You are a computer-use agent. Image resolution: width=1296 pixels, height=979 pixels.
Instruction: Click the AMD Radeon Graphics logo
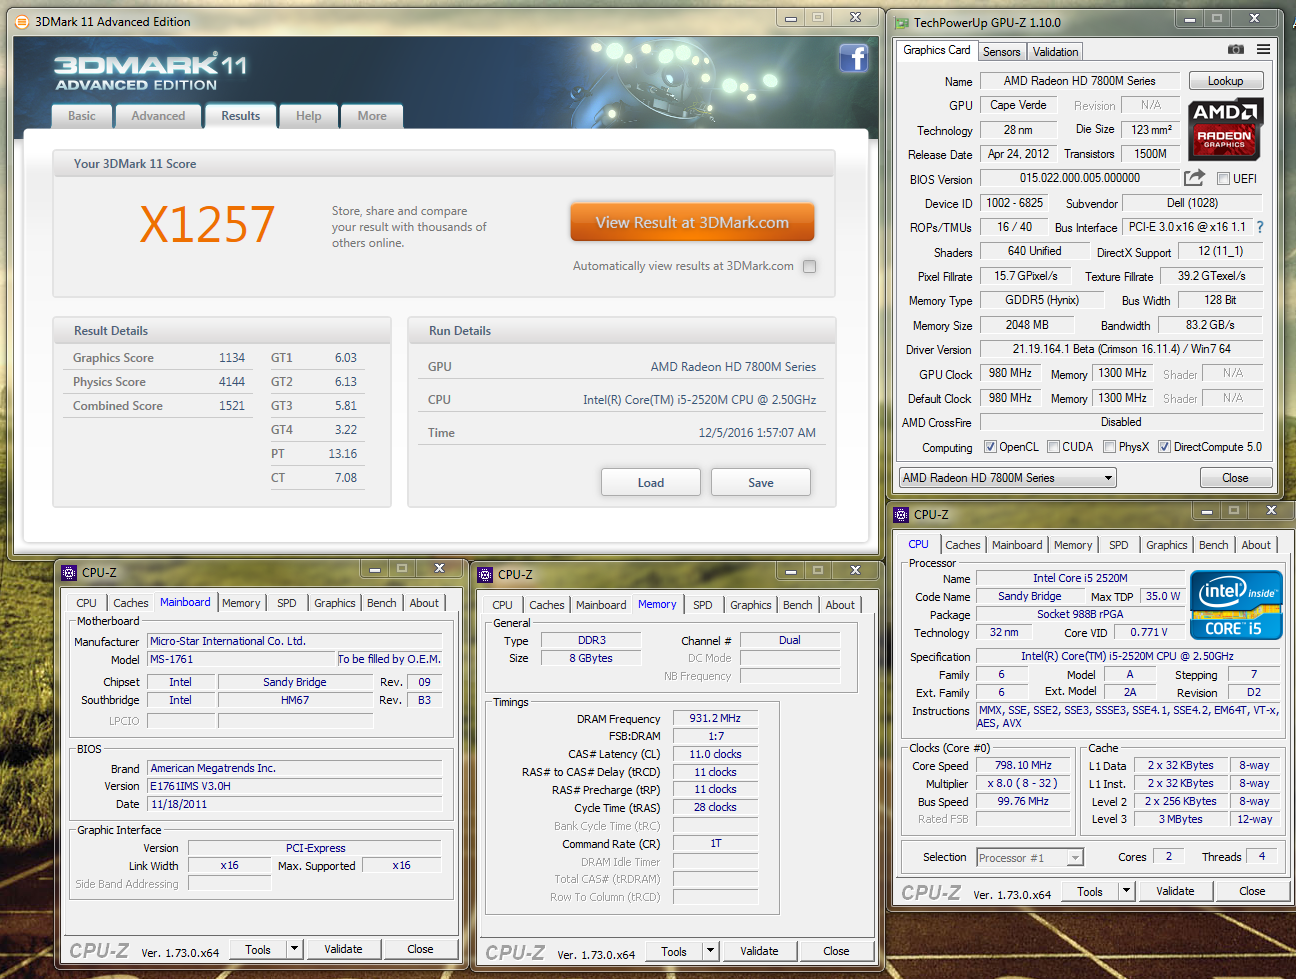coord(1225,130)
